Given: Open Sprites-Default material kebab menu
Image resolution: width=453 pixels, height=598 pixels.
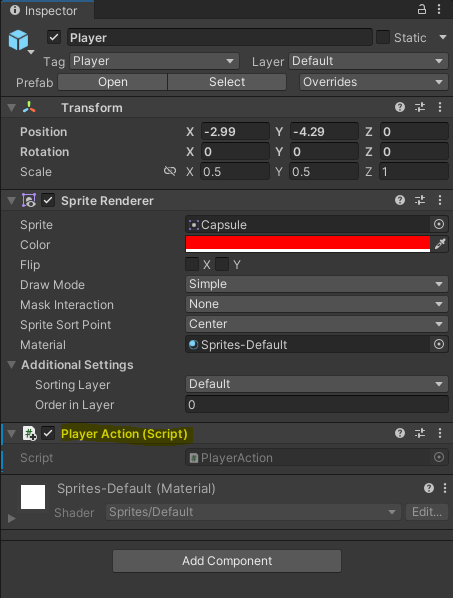Looking at the screenshot, I should pos(445,488).
